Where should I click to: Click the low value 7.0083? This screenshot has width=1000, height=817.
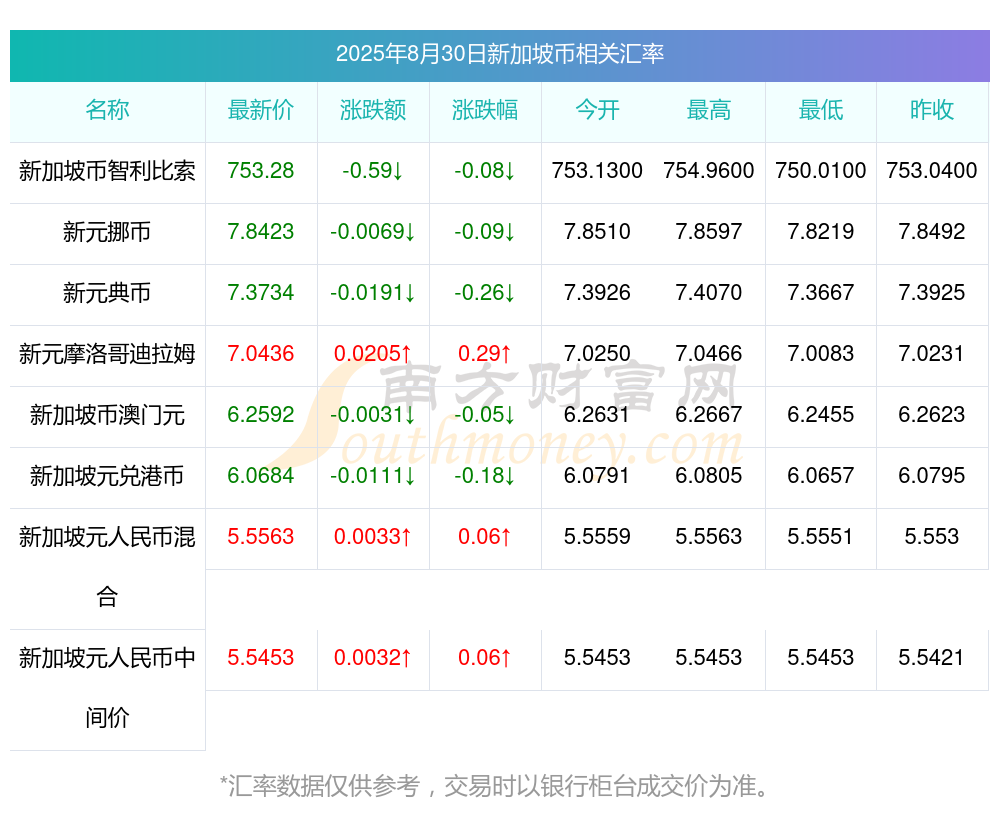click(821, 353)
